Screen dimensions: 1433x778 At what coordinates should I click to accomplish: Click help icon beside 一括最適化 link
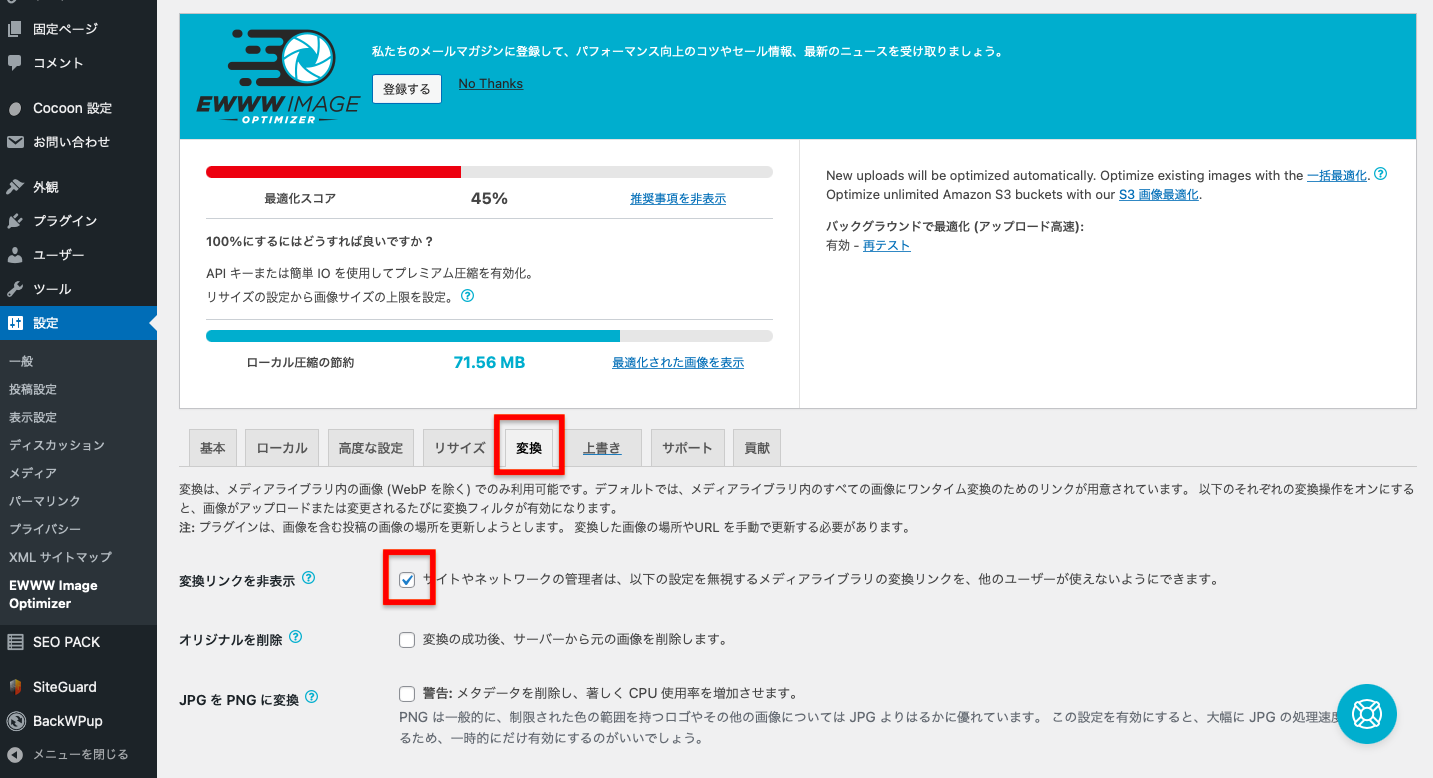[x=1380, y=174]
